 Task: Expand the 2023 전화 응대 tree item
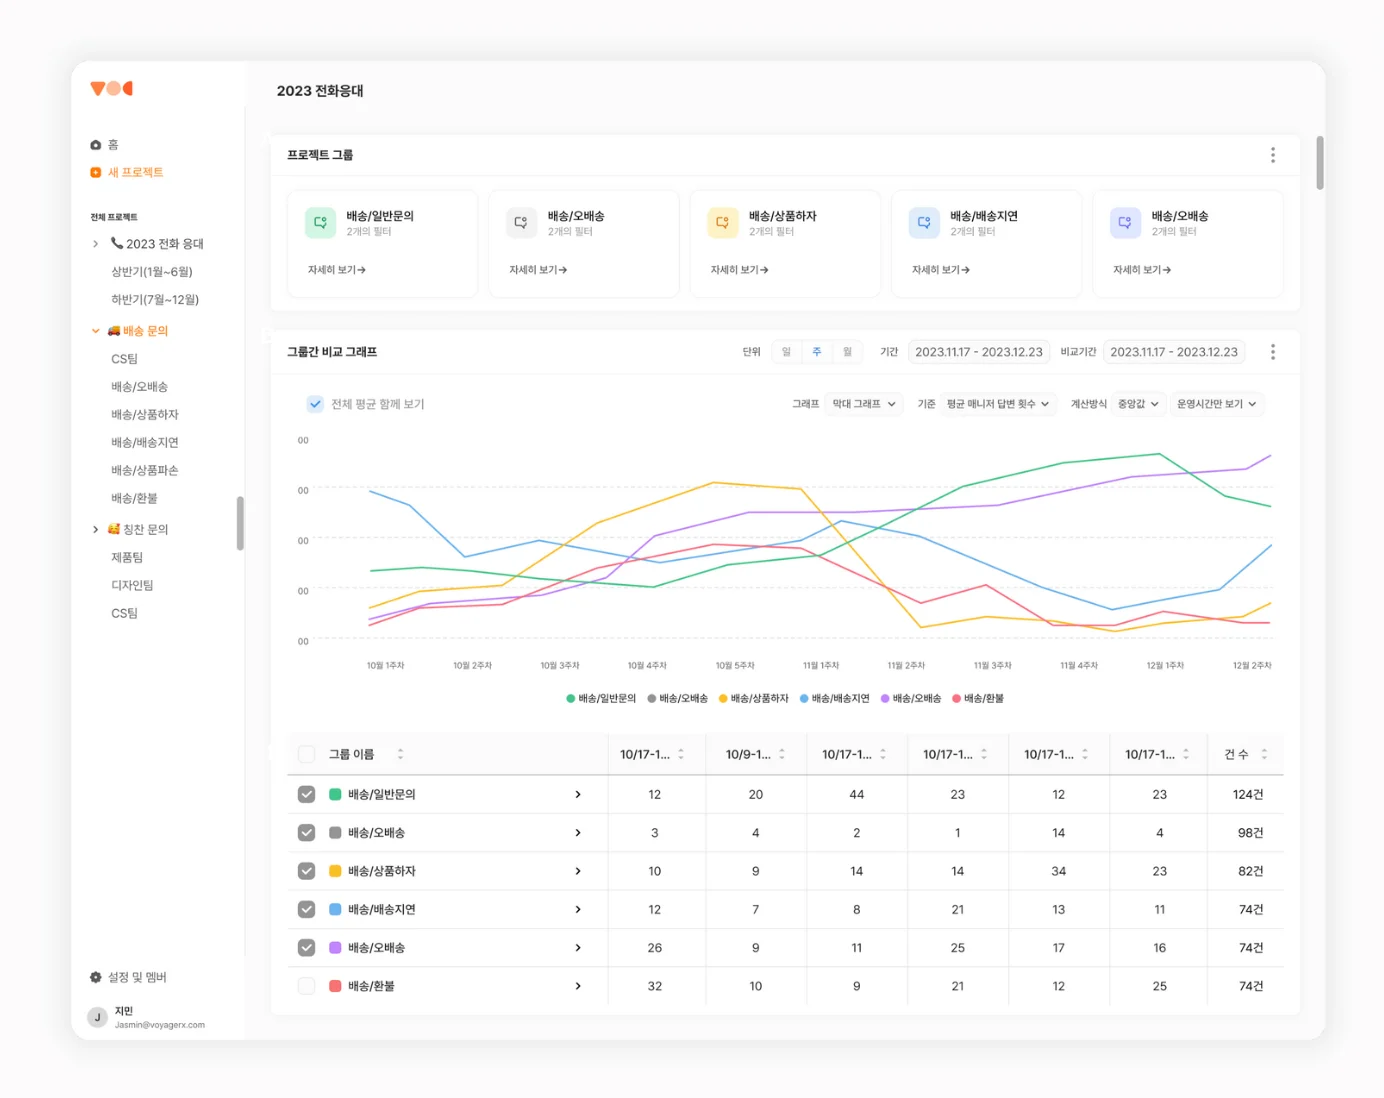tap(96, 244)
